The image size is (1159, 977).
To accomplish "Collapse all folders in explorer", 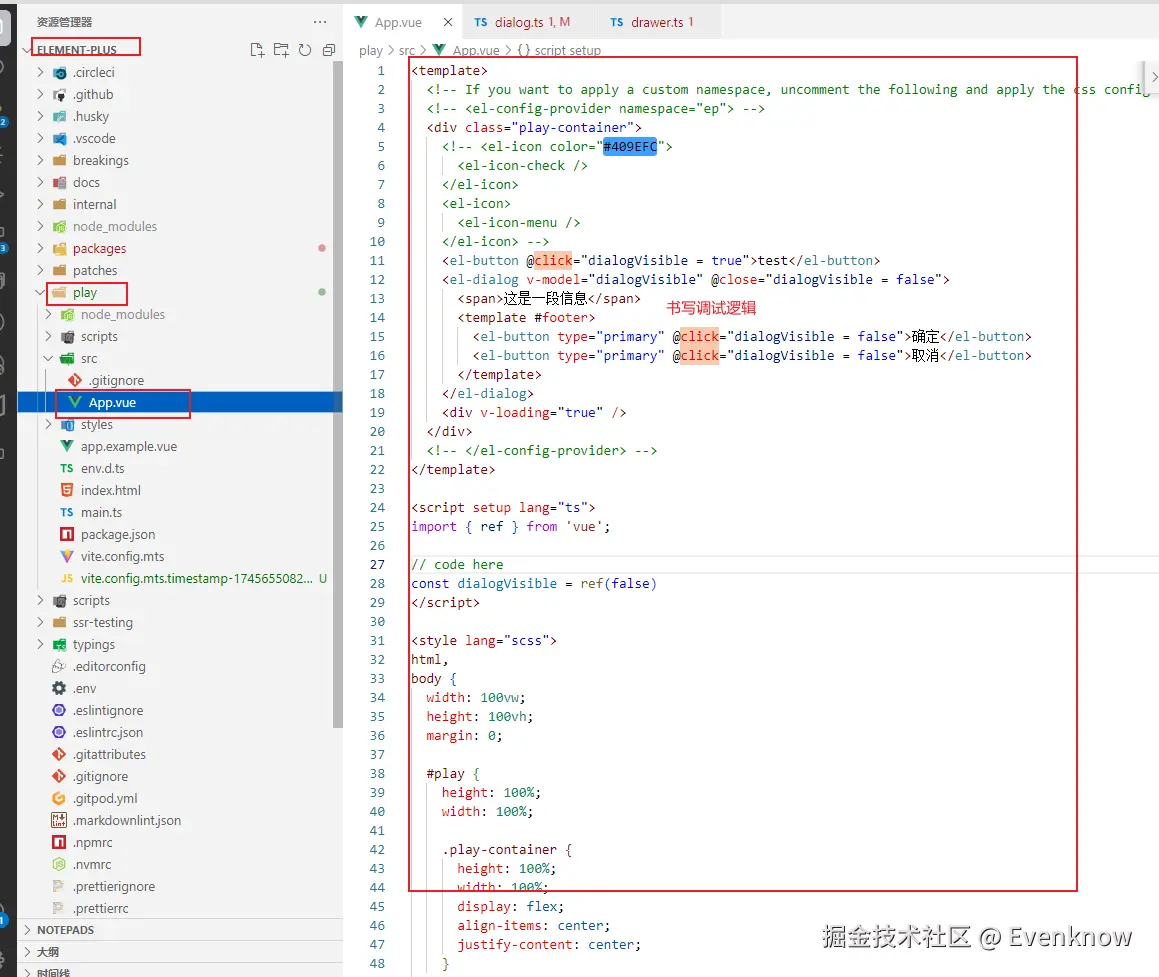I will 329,50.
